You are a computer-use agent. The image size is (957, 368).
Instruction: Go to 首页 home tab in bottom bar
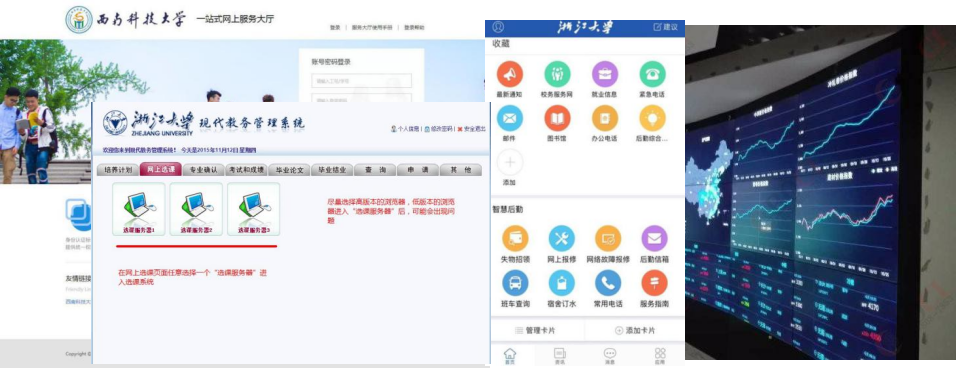click(510, 356)
